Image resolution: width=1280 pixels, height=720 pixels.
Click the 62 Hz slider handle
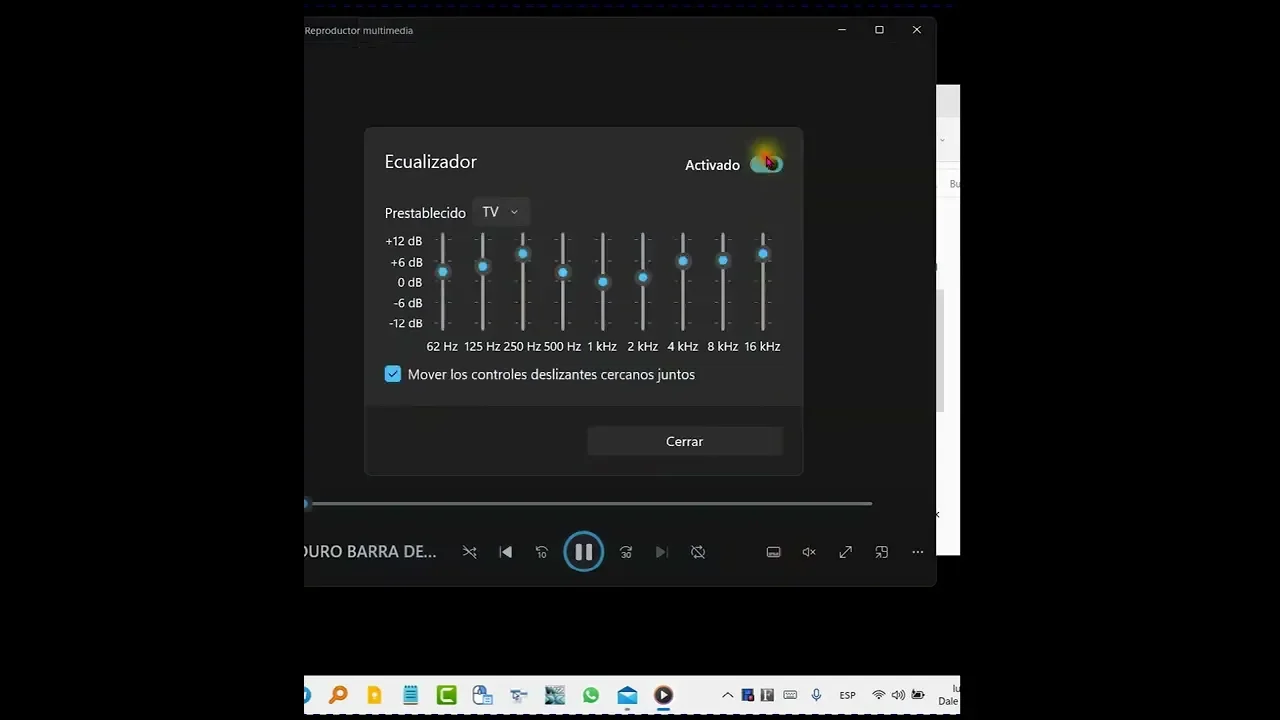coord(443,272)
